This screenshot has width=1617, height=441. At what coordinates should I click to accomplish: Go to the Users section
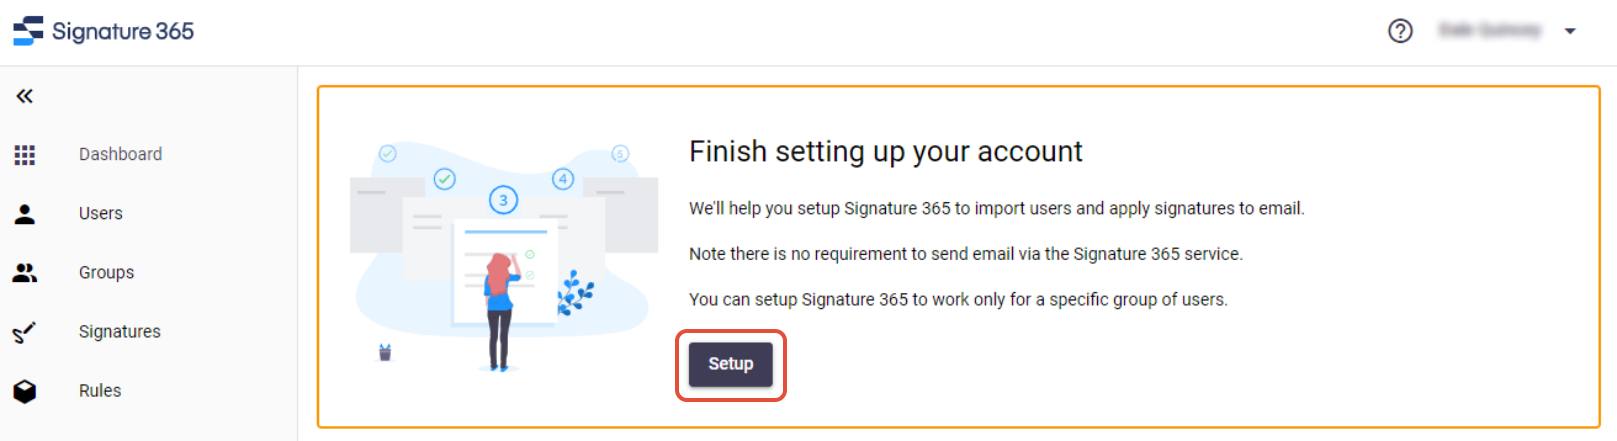(101, 213)
